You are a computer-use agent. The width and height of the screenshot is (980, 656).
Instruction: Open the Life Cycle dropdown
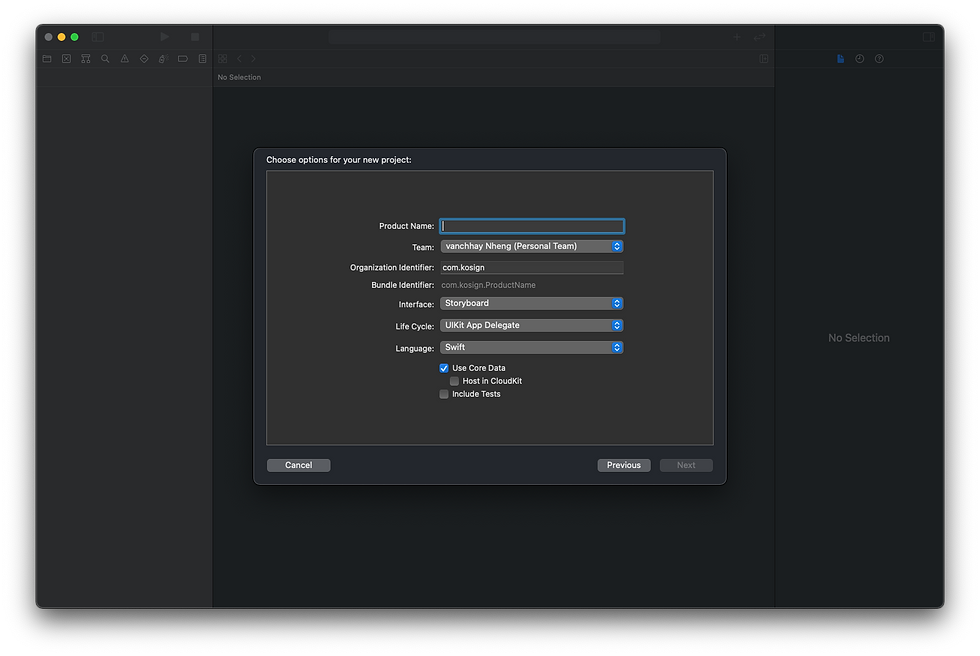pos(532,326)
